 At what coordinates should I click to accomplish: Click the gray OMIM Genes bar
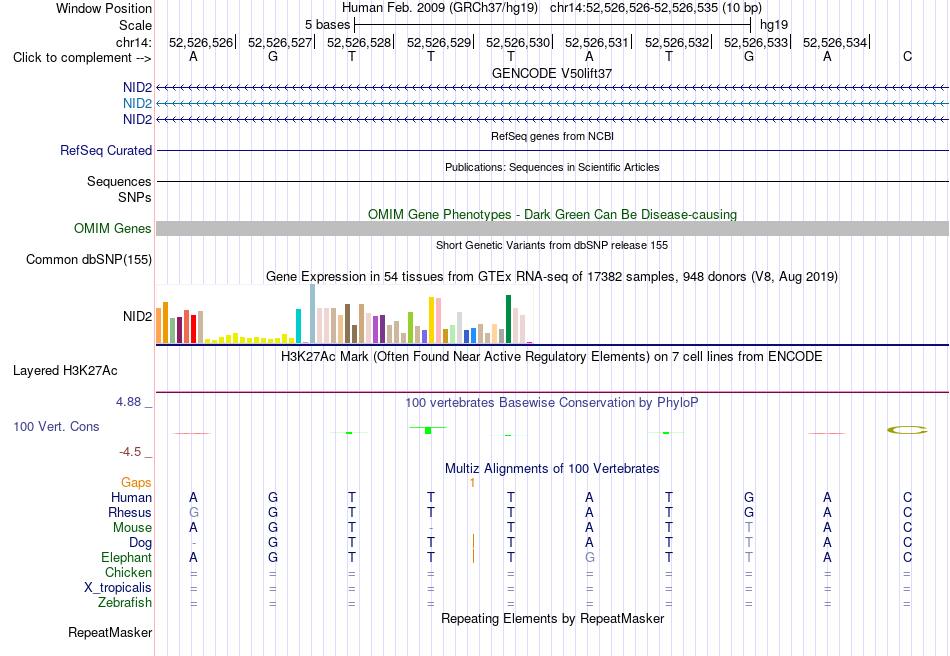point(552,228)
